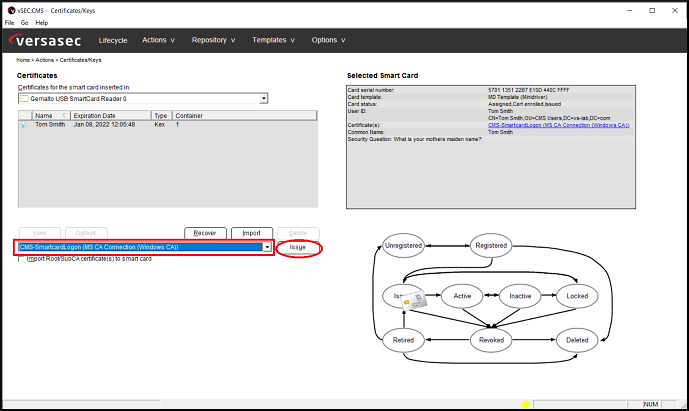Click the Active lifecycle state
This screenshot has height=411, width=689.
click(462, 296)
